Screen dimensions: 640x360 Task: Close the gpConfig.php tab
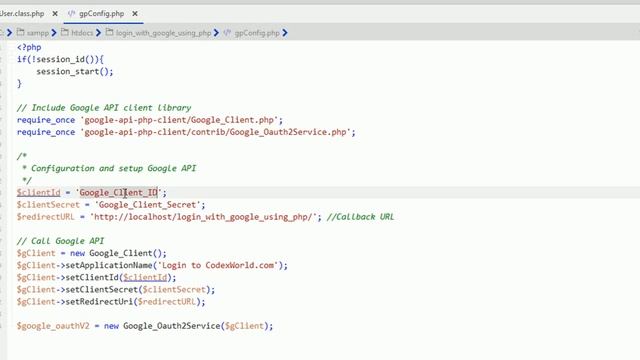[x=135, y=14]
